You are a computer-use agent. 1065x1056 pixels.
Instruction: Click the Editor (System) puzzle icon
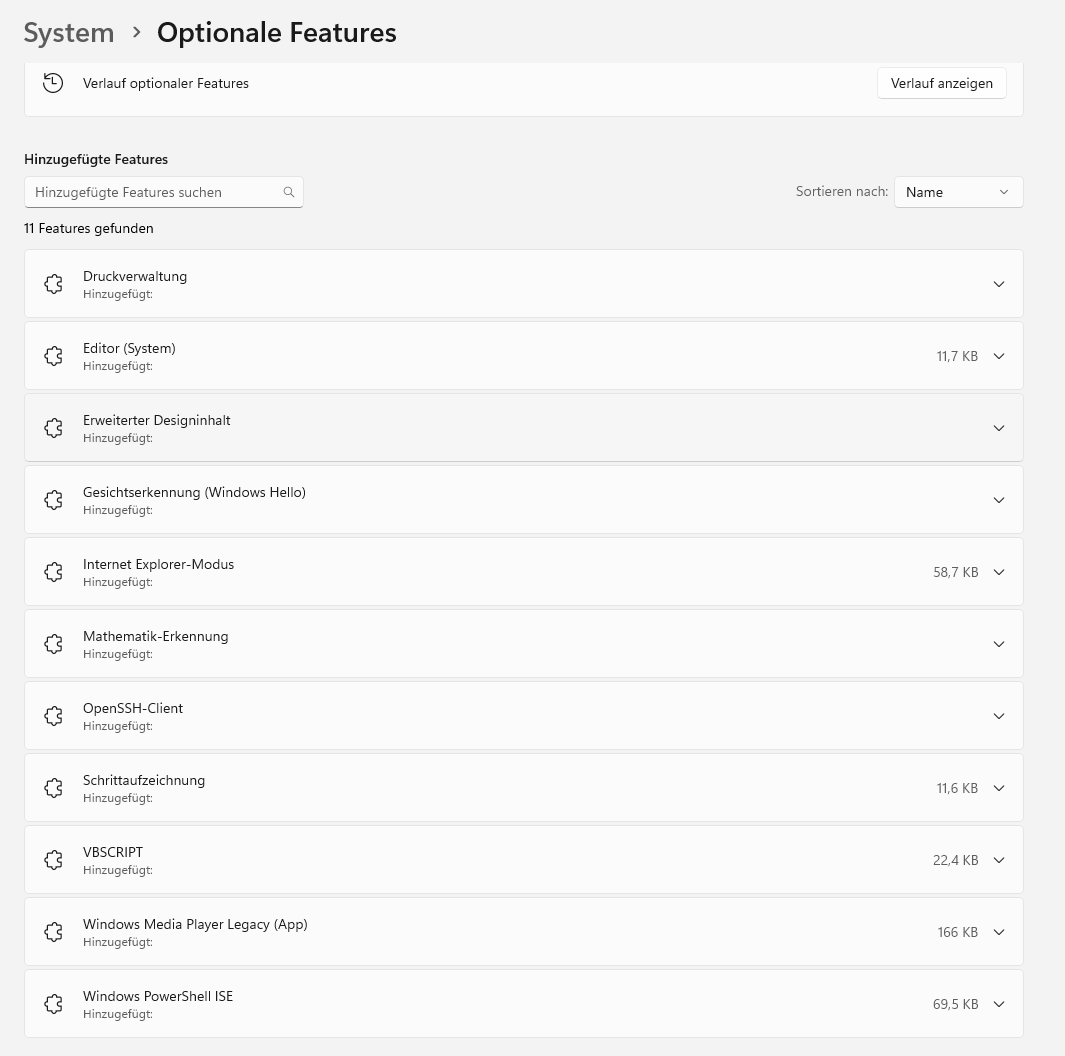click(53, 356)
